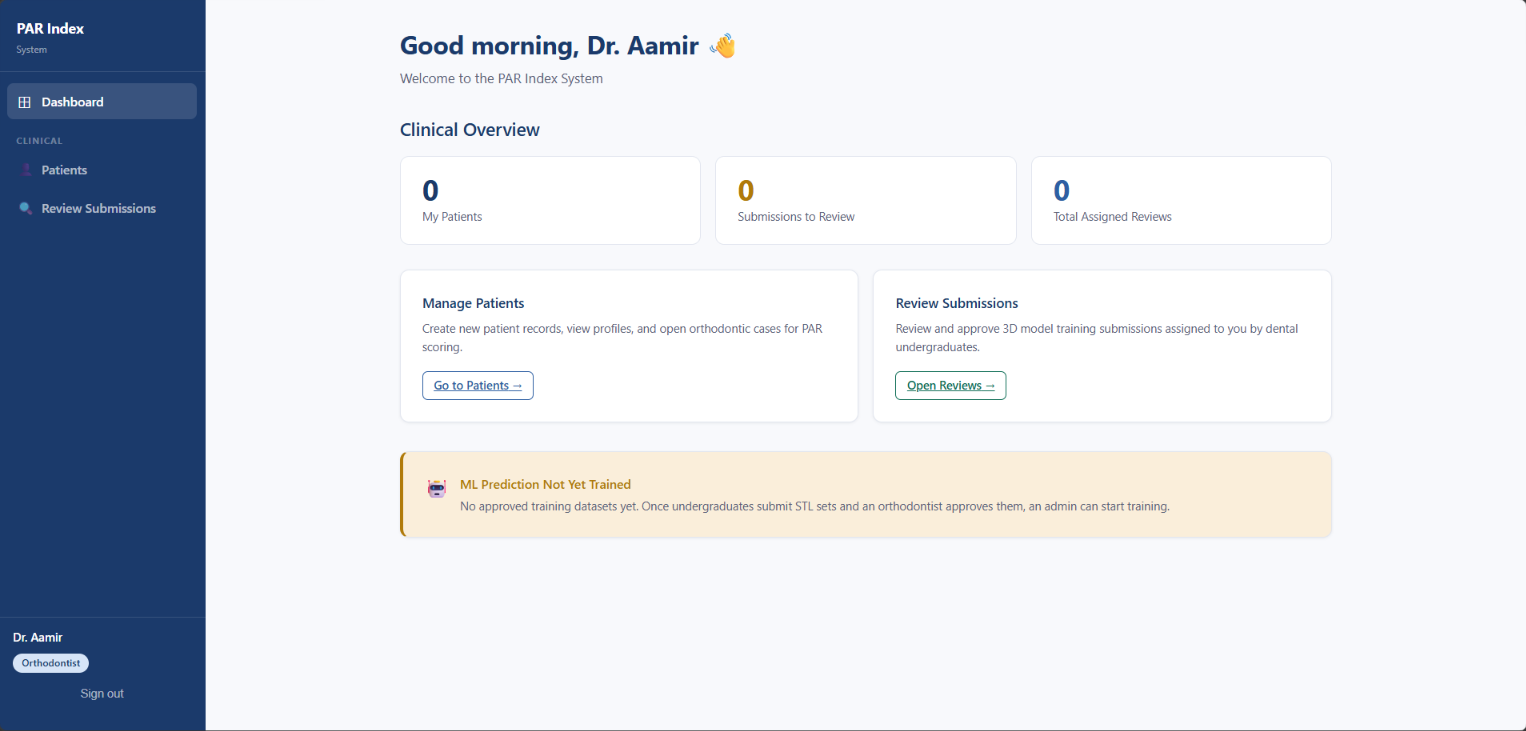
Task: Click the Review Submissions card description text
Action: tap(1097, 338)
